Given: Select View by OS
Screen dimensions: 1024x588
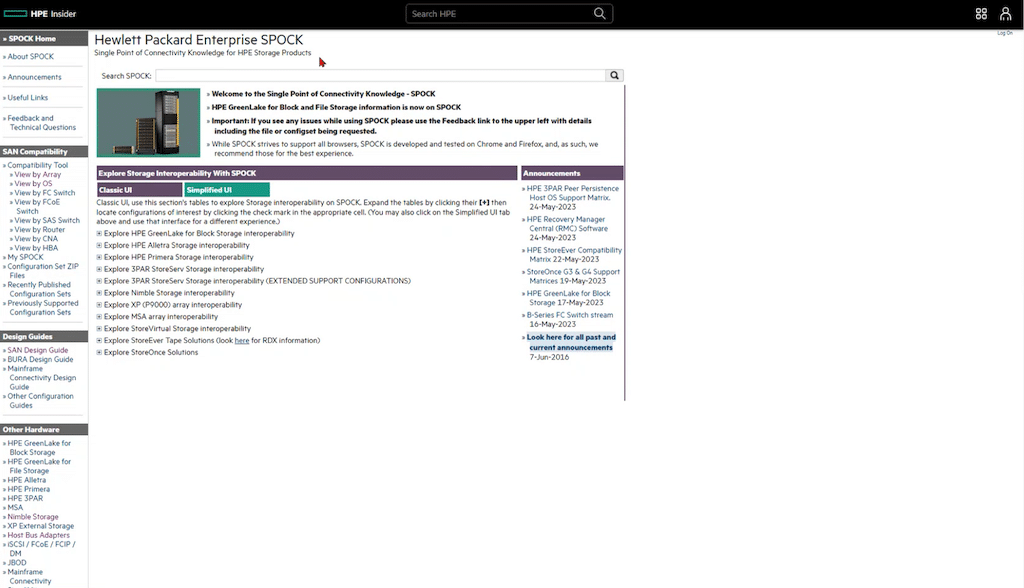Looking at the screenshot, I should [33, 184].
